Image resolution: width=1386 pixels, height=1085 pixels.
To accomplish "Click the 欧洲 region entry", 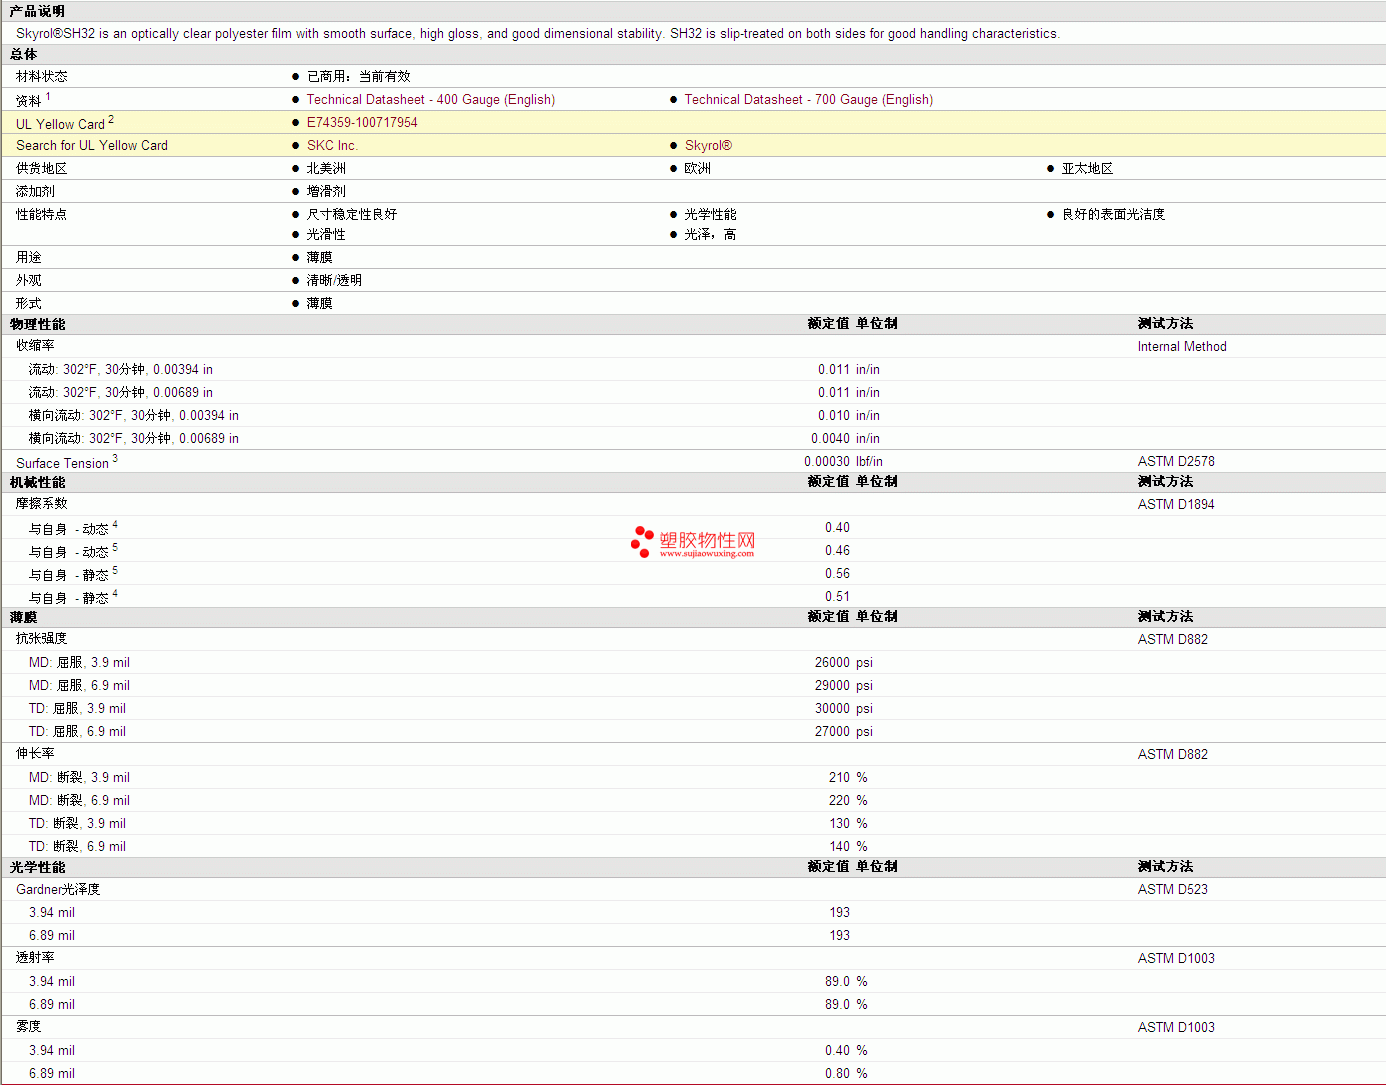I will click(x=697, y=168).
